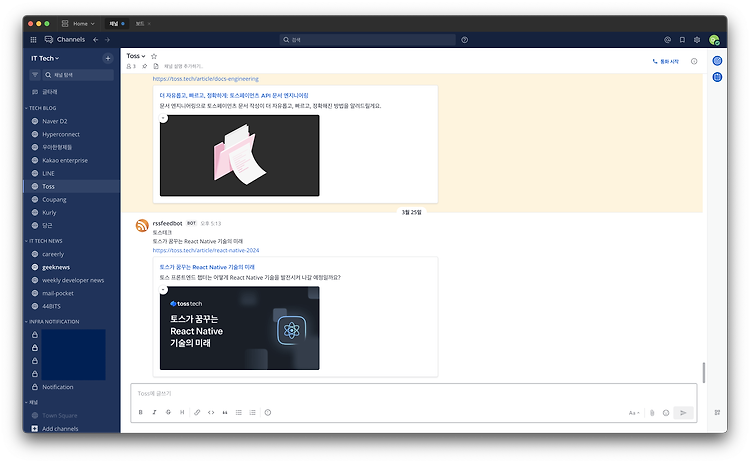
Task: Open weekly developer news channel
Action: [x=72, y=280]
